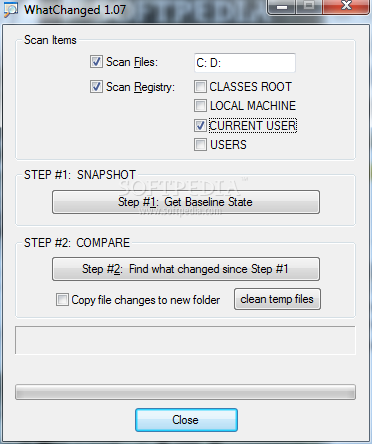Image resolution: width=372 pixels, height=444 pixels.
Task: Click the drives input field showing C: D:
Action: coord(245,63)
